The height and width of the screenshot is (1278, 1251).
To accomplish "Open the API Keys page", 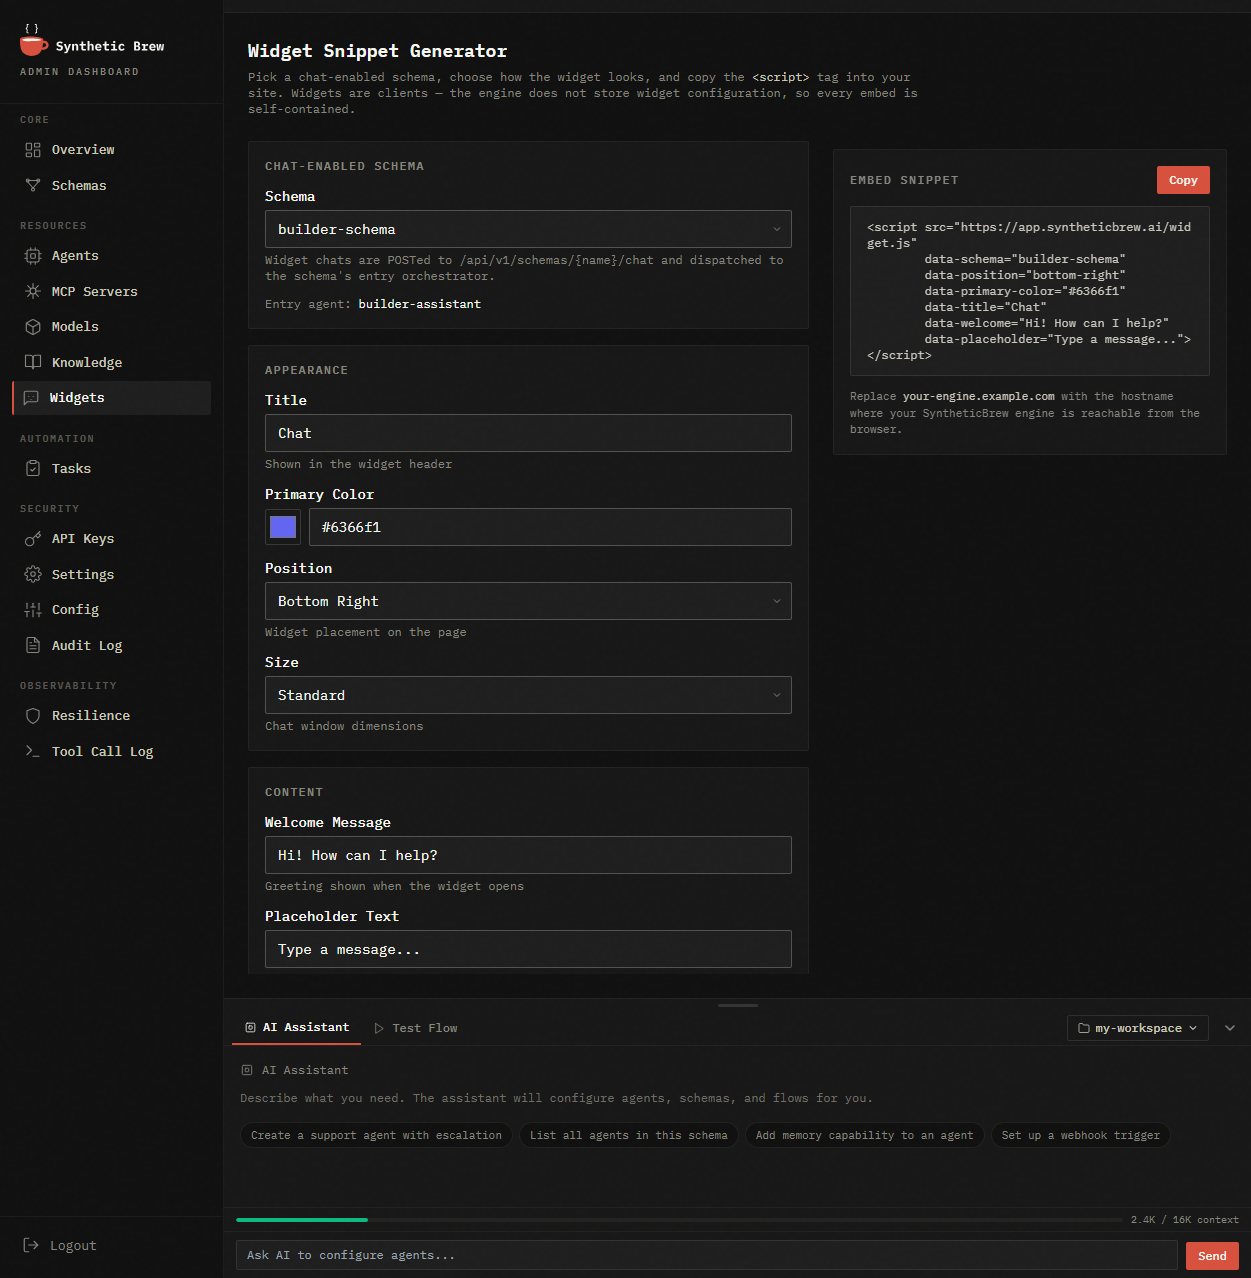I will 111,539.
